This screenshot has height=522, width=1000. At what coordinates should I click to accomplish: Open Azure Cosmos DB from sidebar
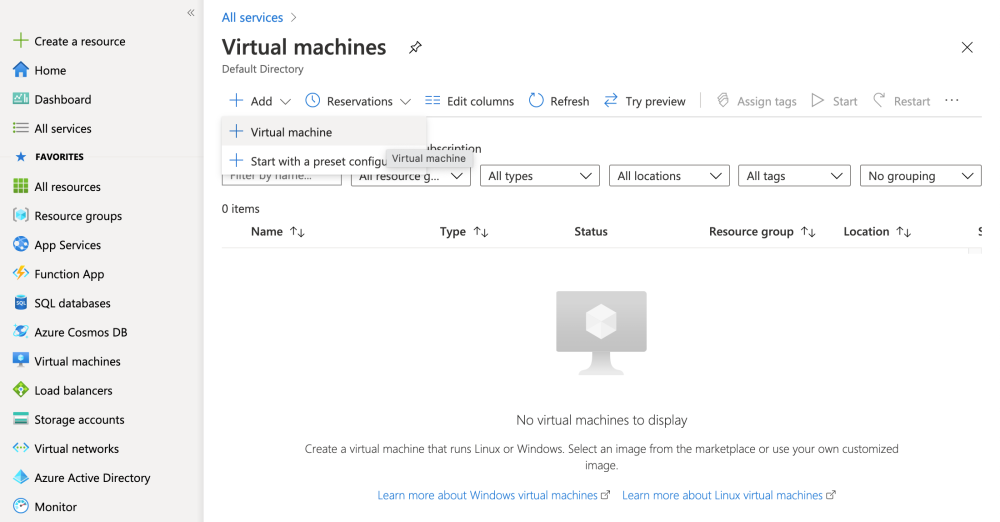(x=80, y=332)
